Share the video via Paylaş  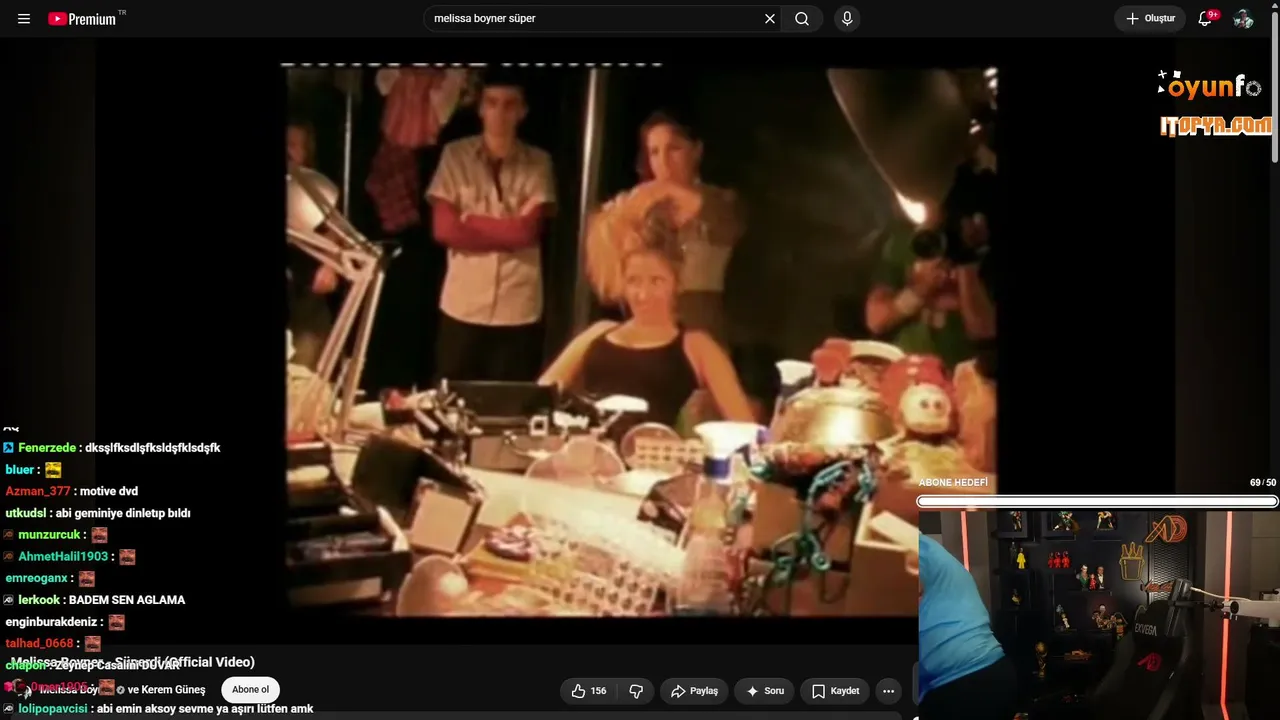click(694, 691)
